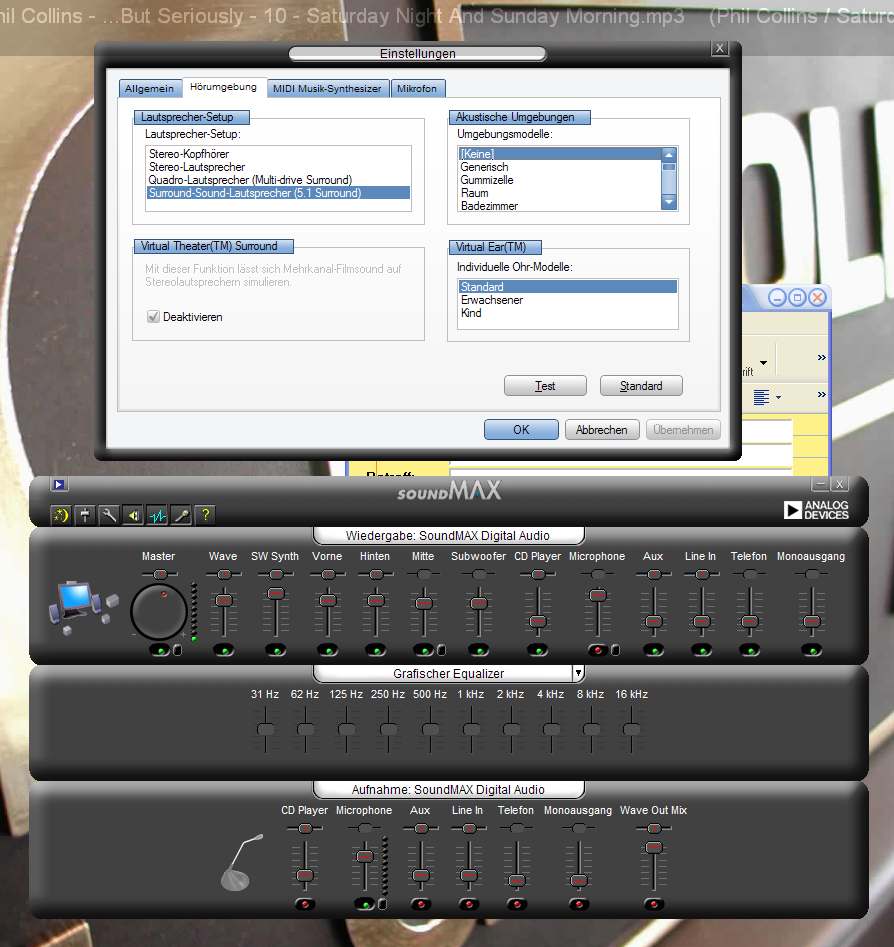Click the Analog Devices logo
The height and width of the screenshot is (947, 894).
(816, 510)
